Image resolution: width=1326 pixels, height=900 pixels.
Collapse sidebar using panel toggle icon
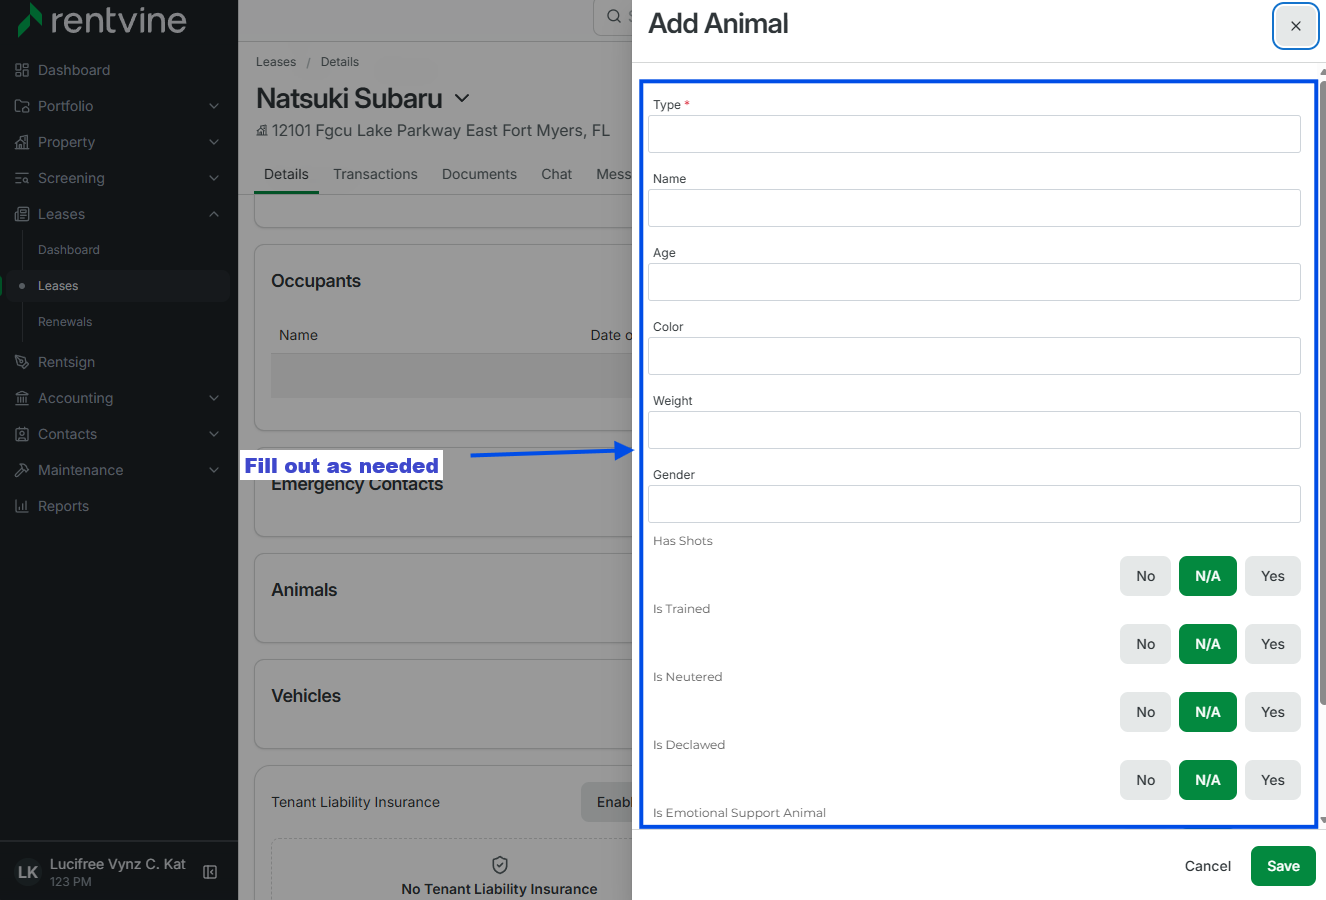210,872
